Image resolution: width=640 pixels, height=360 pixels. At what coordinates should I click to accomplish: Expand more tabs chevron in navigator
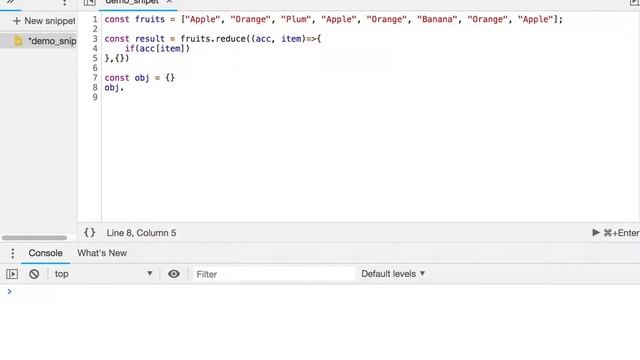[11, 2]
